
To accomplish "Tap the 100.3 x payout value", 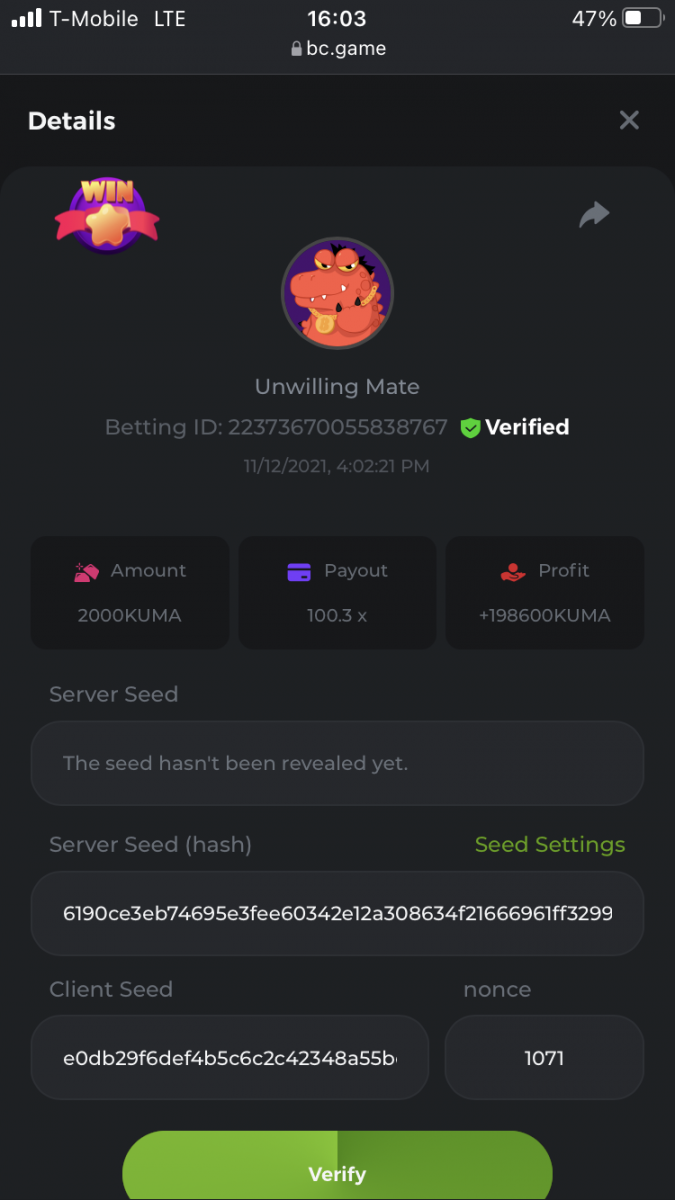I will point(337,616).
